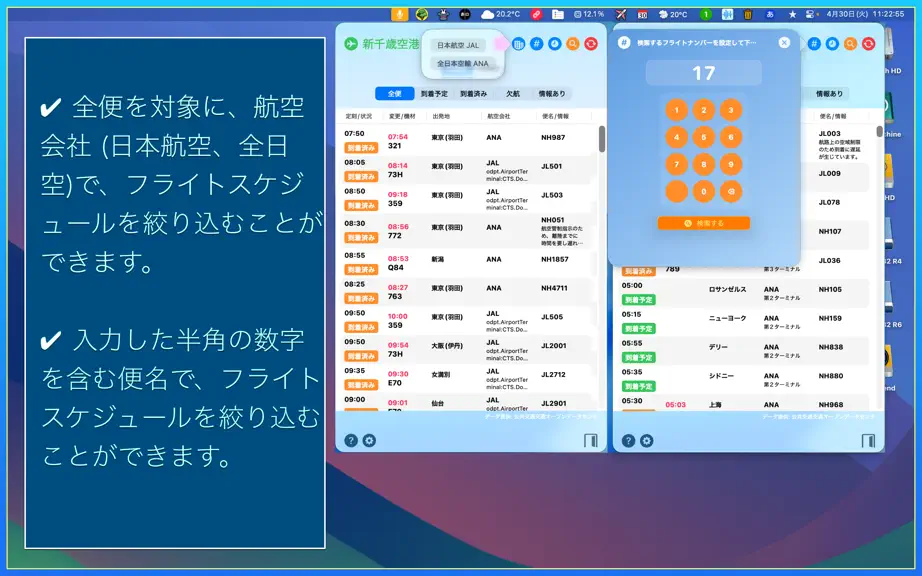Click red refresh icon in left window
The height and width of the screenshot is (576, 922).
[x=591, y=43]
